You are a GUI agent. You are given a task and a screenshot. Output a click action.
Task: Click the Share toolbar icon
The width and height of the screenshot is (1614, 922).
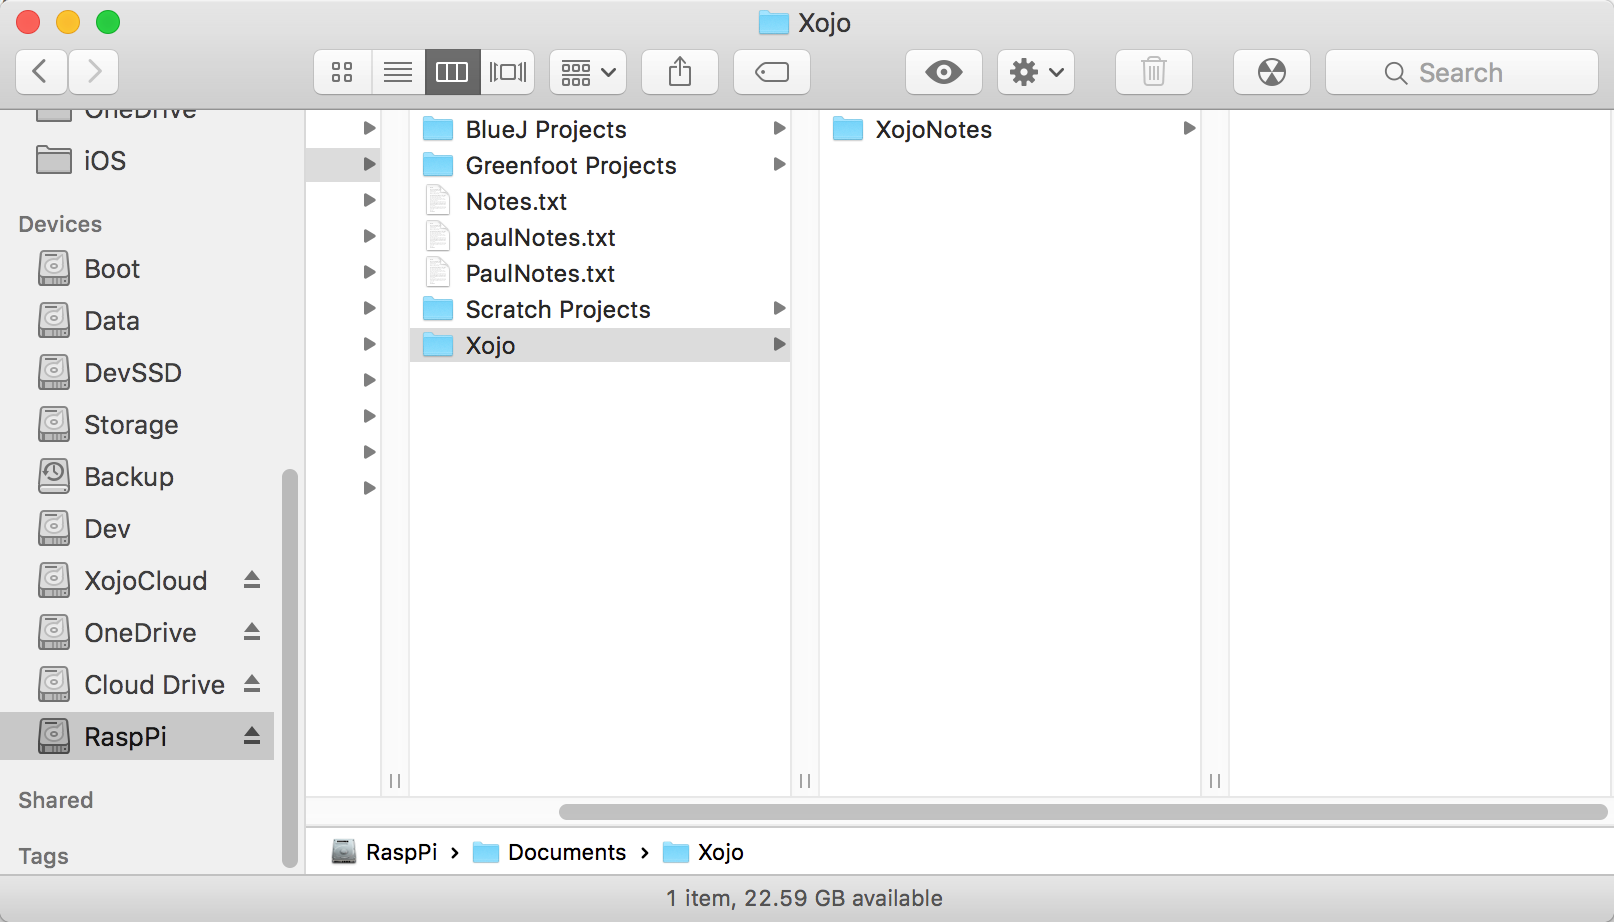[680, 72]
